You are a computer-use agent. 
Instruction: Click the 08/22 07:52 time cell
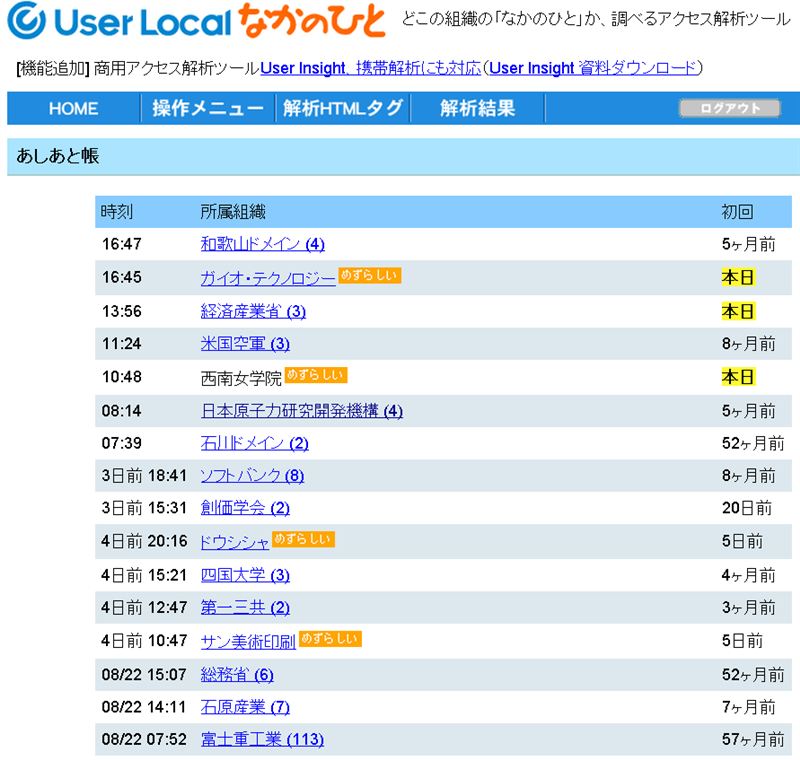point(144,739)
